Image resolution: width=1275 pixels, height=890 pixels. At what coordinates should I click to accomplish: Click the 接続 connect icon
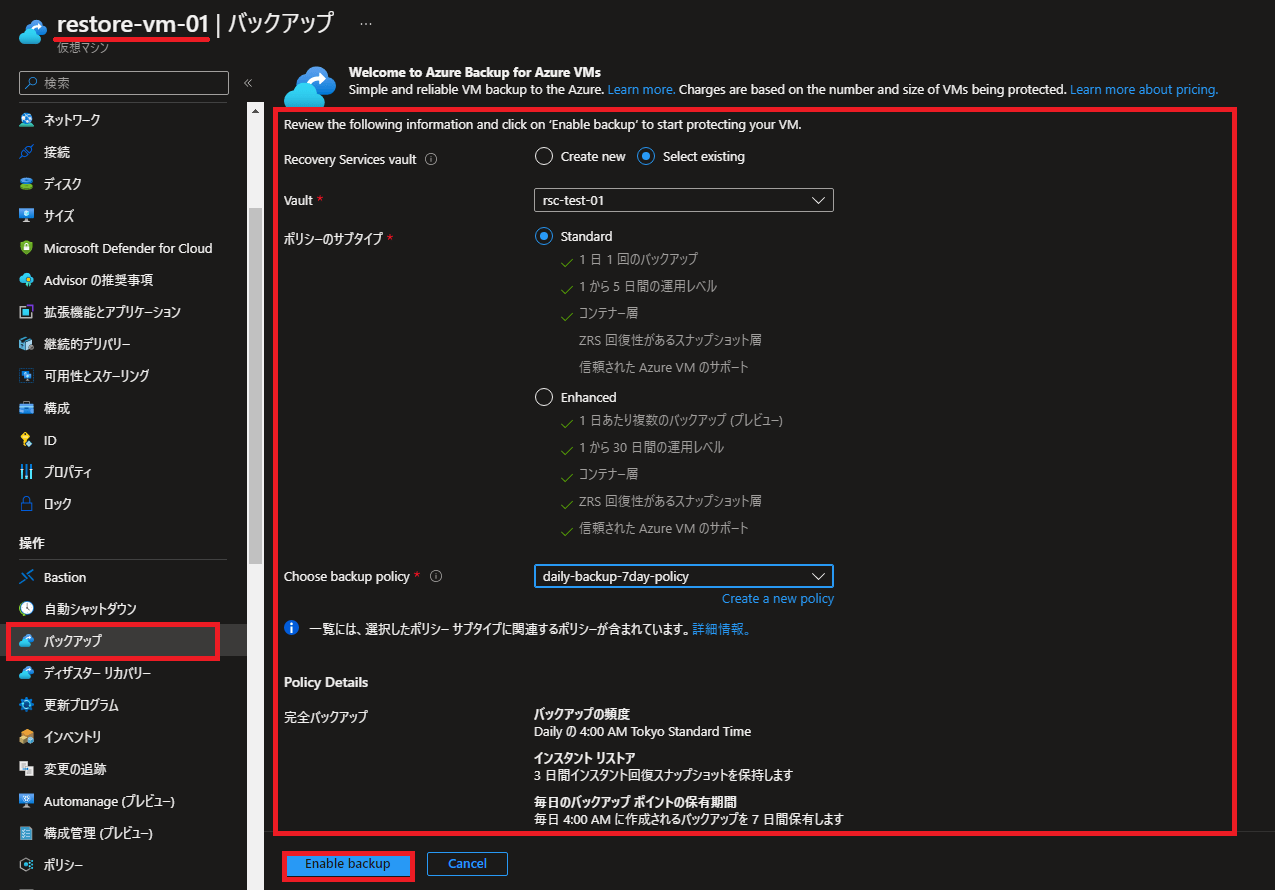27,152
